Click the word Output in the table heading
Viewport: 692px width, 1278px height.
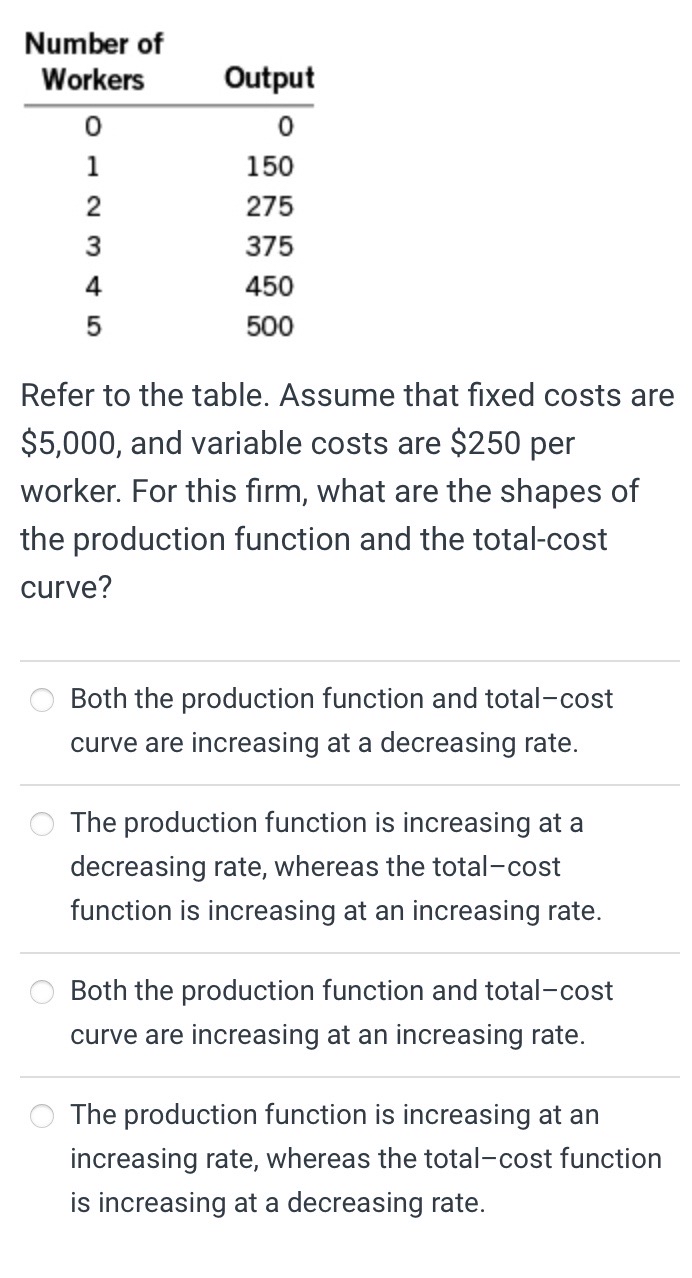[x=269, y=78]
